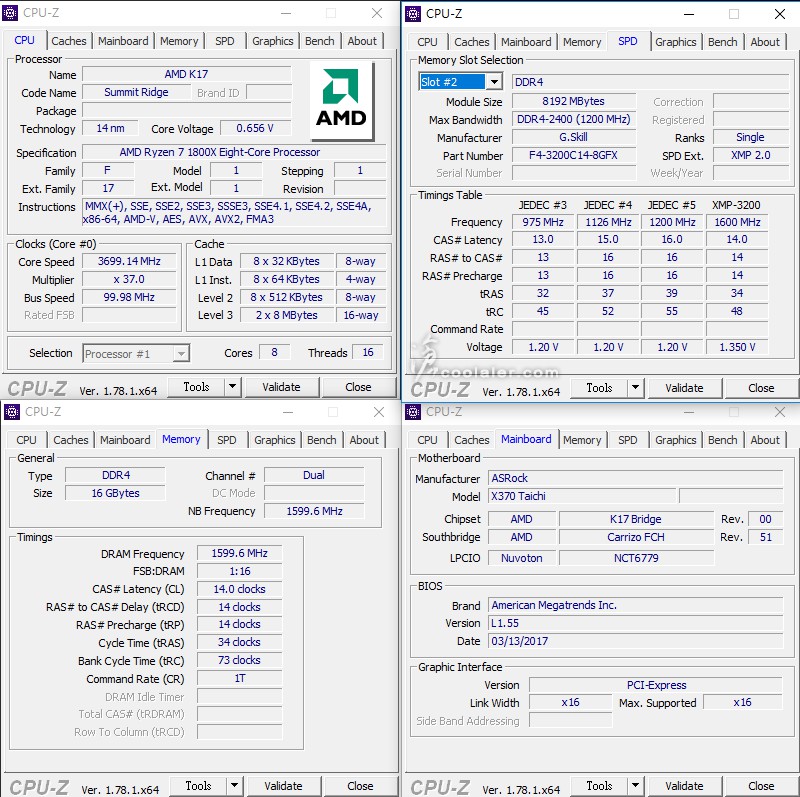Click the X370 Taichi model field

pos(582,496)
